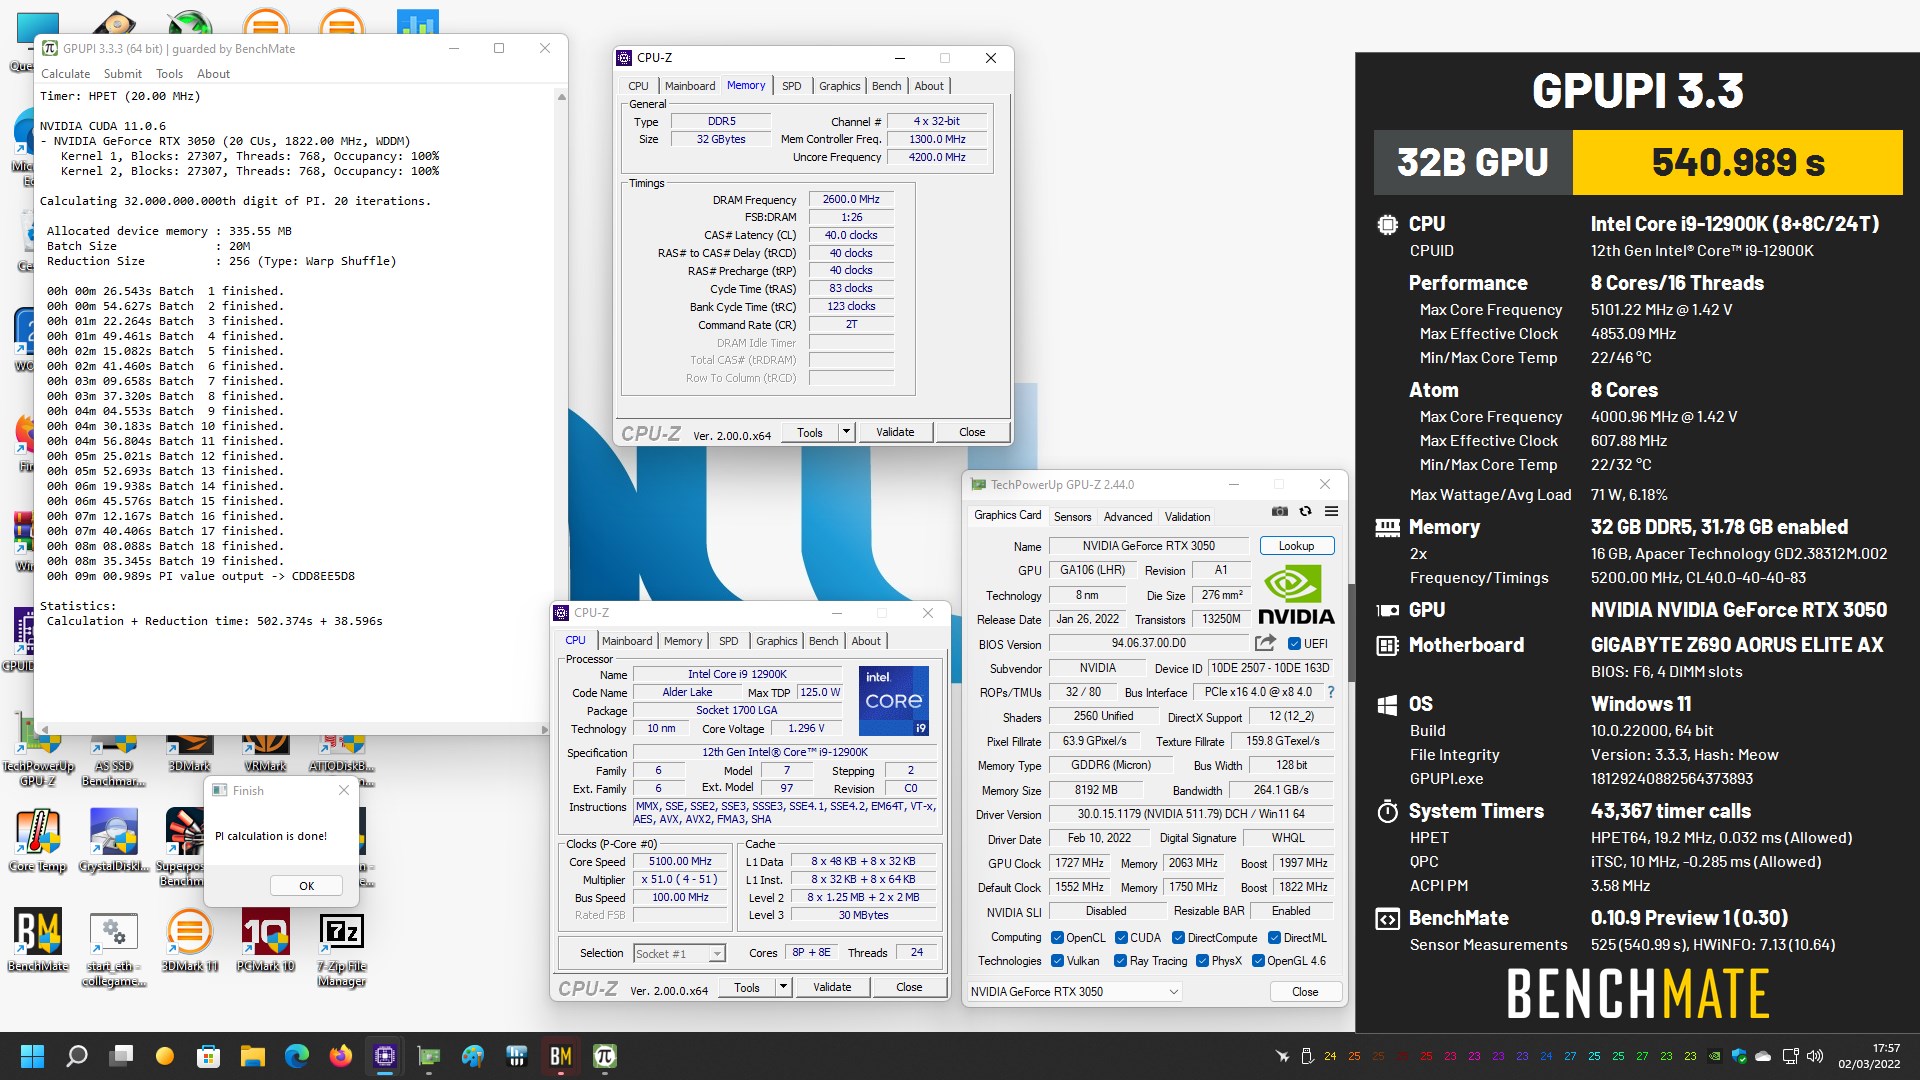1920x1080 pixels.
Task: Open Core Temp desktop shortcut
Action: [38, 840]
